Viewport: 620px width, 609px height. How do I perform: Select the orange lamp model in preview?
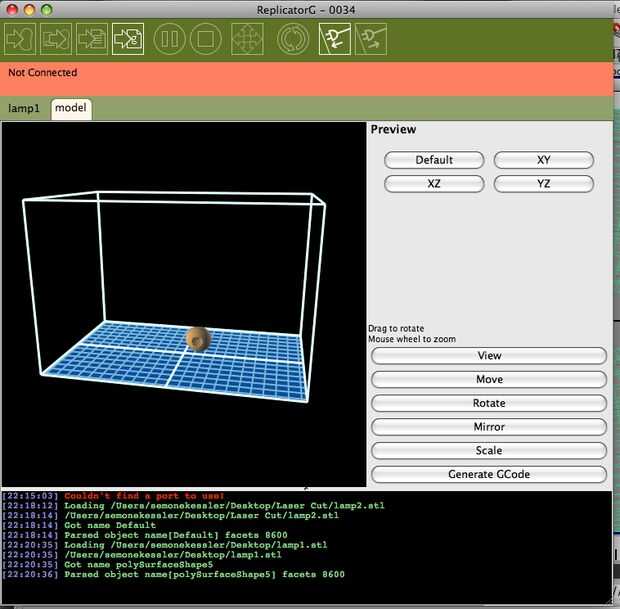tap(198, 339)
